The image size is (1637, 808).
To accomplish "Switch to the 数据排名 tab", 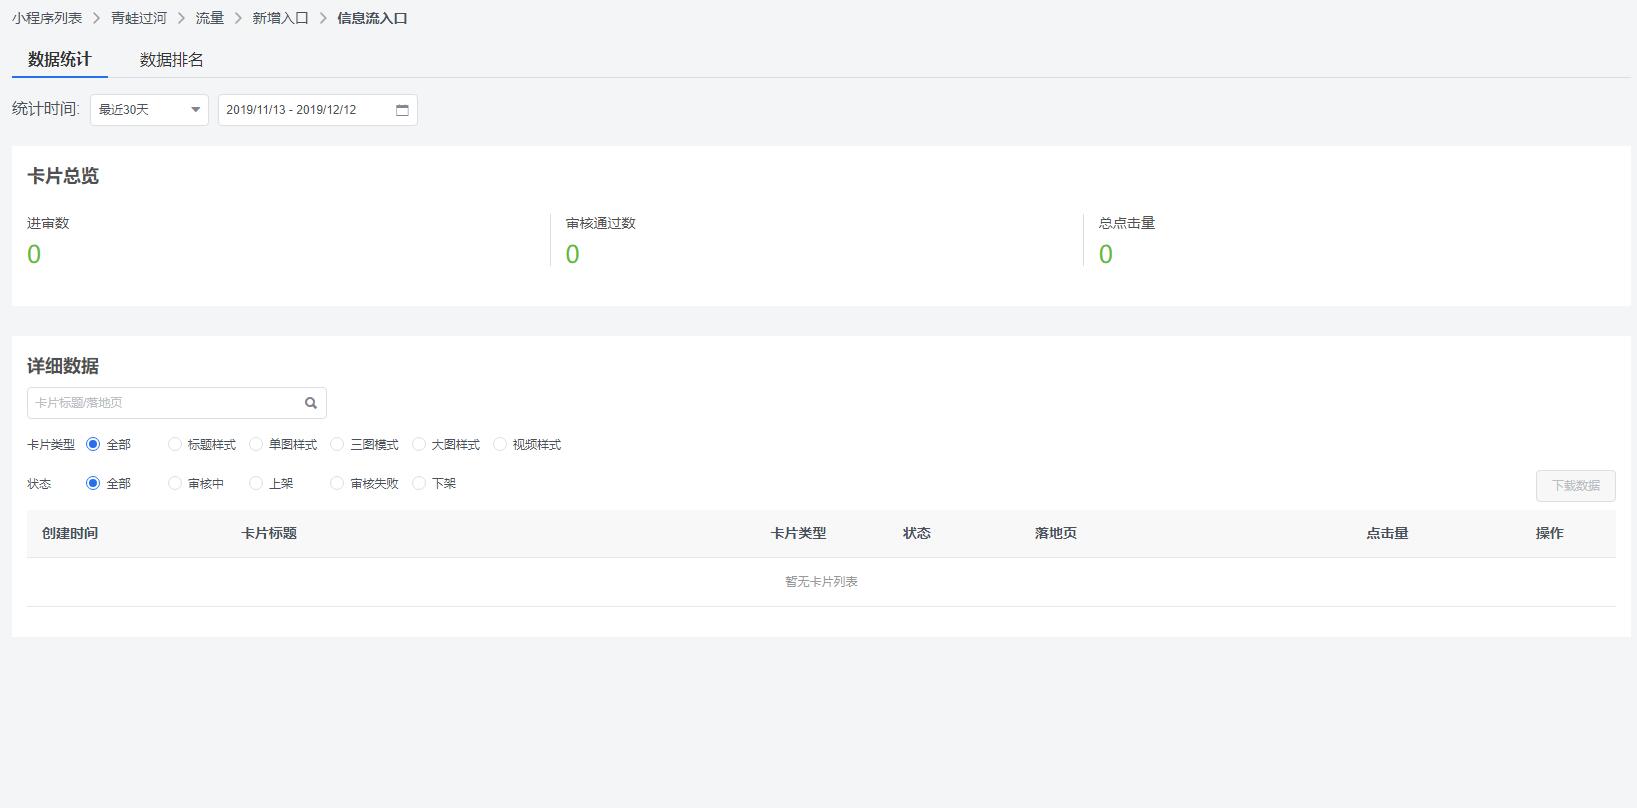I will (172, 60).
